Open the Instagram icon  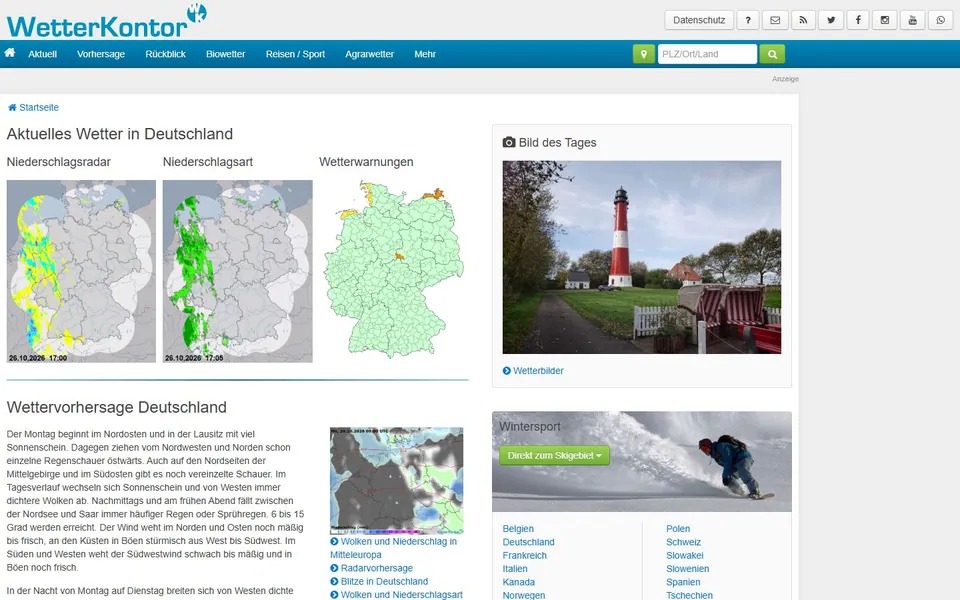(885, 20)
